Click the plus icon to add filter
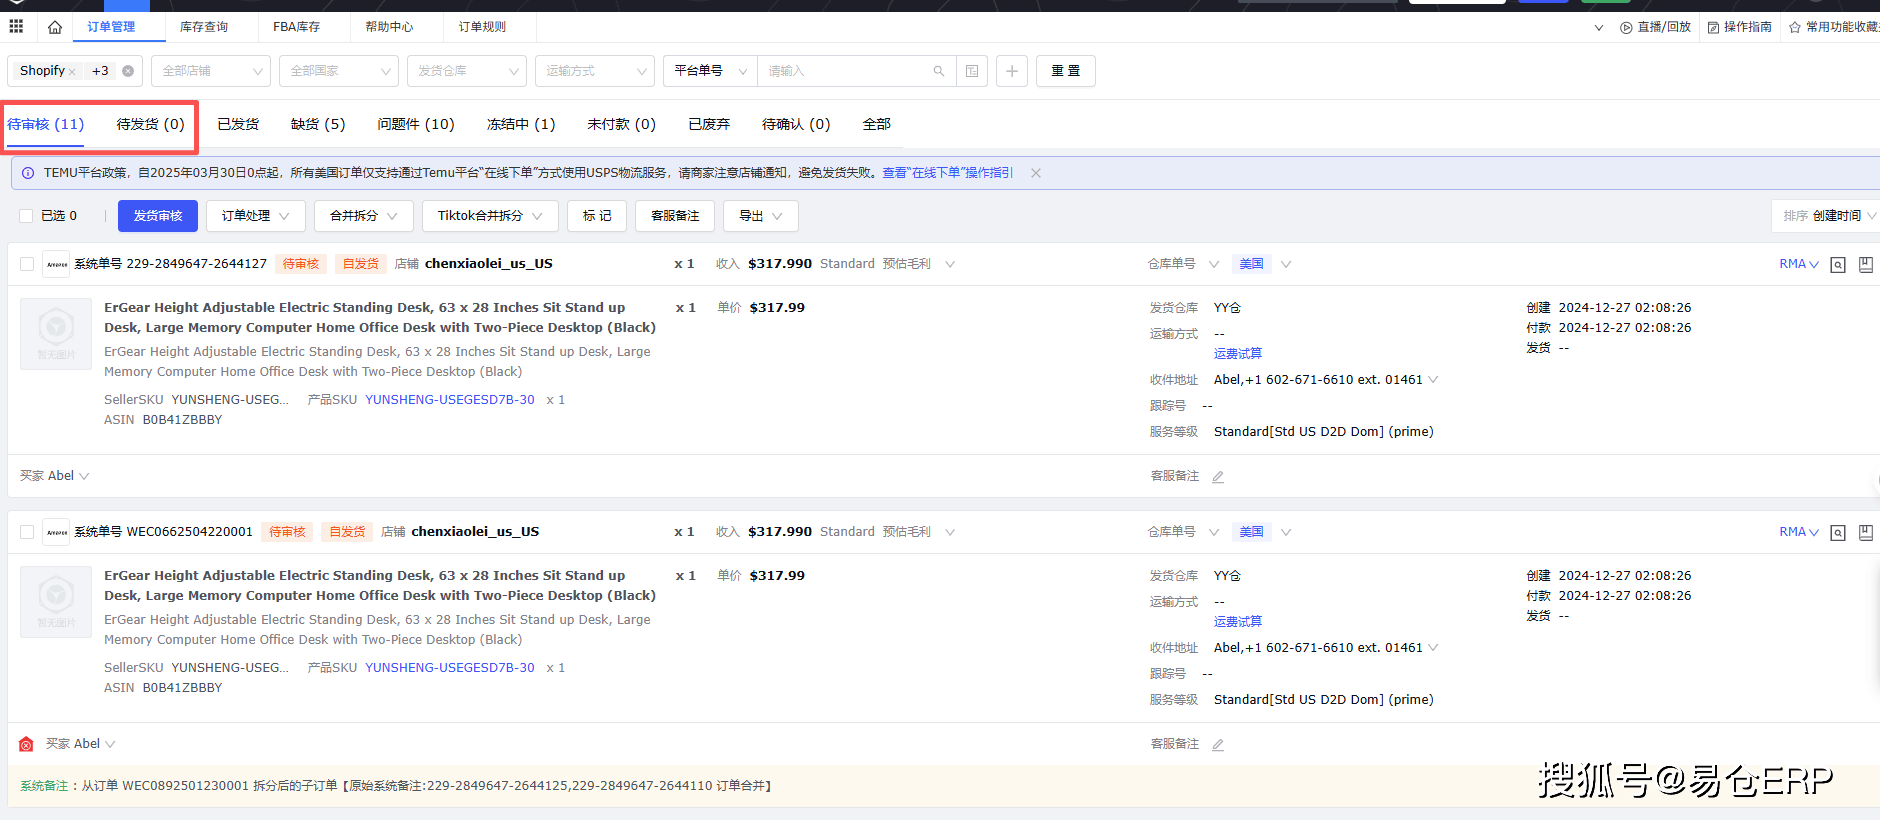1880x820 pixels. tap(1012, 71)
